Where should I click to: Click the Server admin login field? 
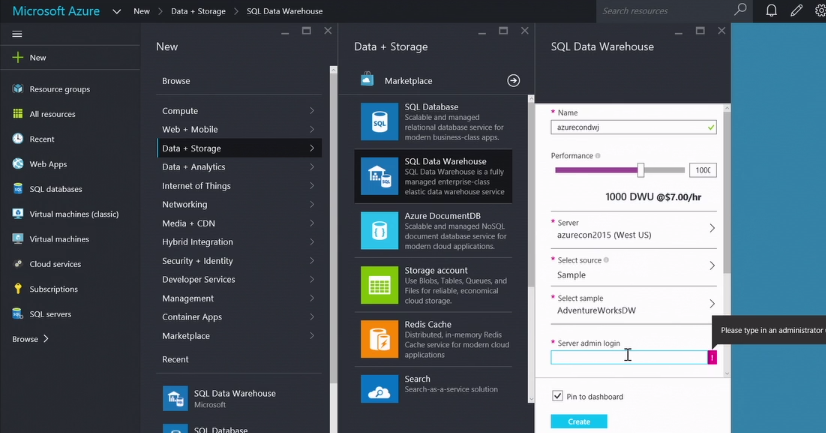pyautogui.click(x=629, y=356)
